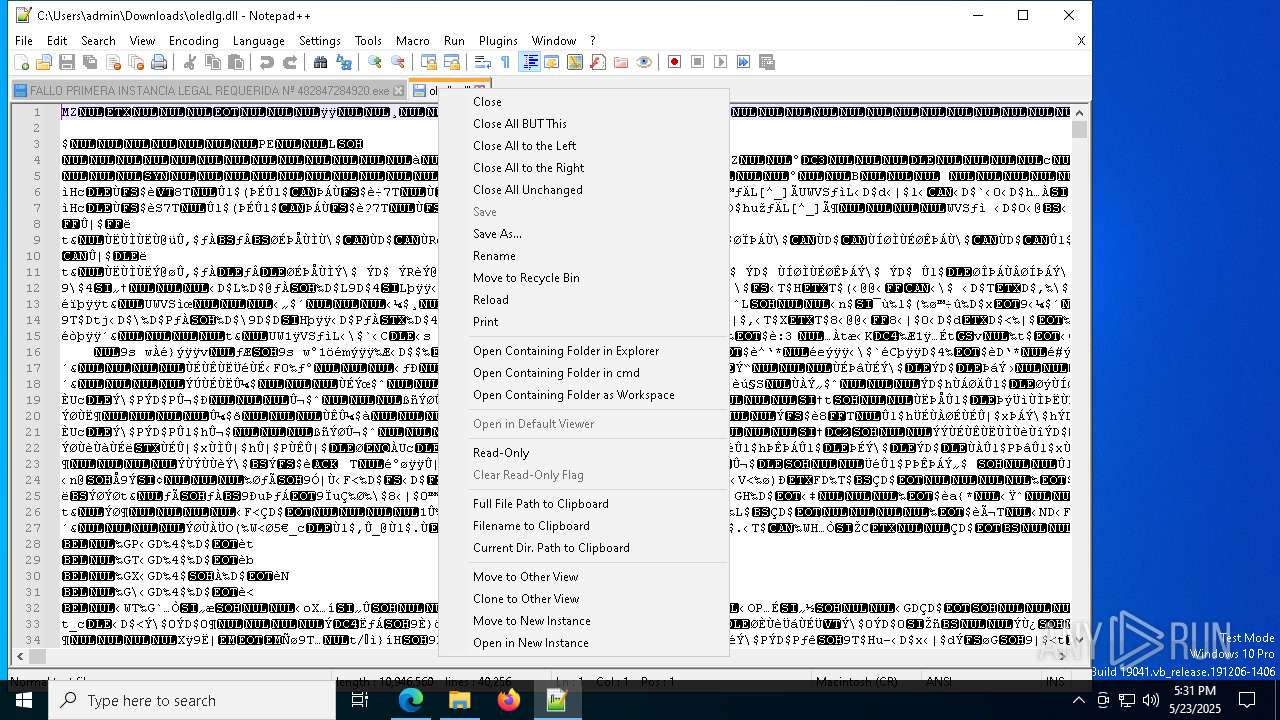Click the Zoom Out magnifier icon
The width and height of the screenshot is (1280, 720).
[x=398, y=62]
